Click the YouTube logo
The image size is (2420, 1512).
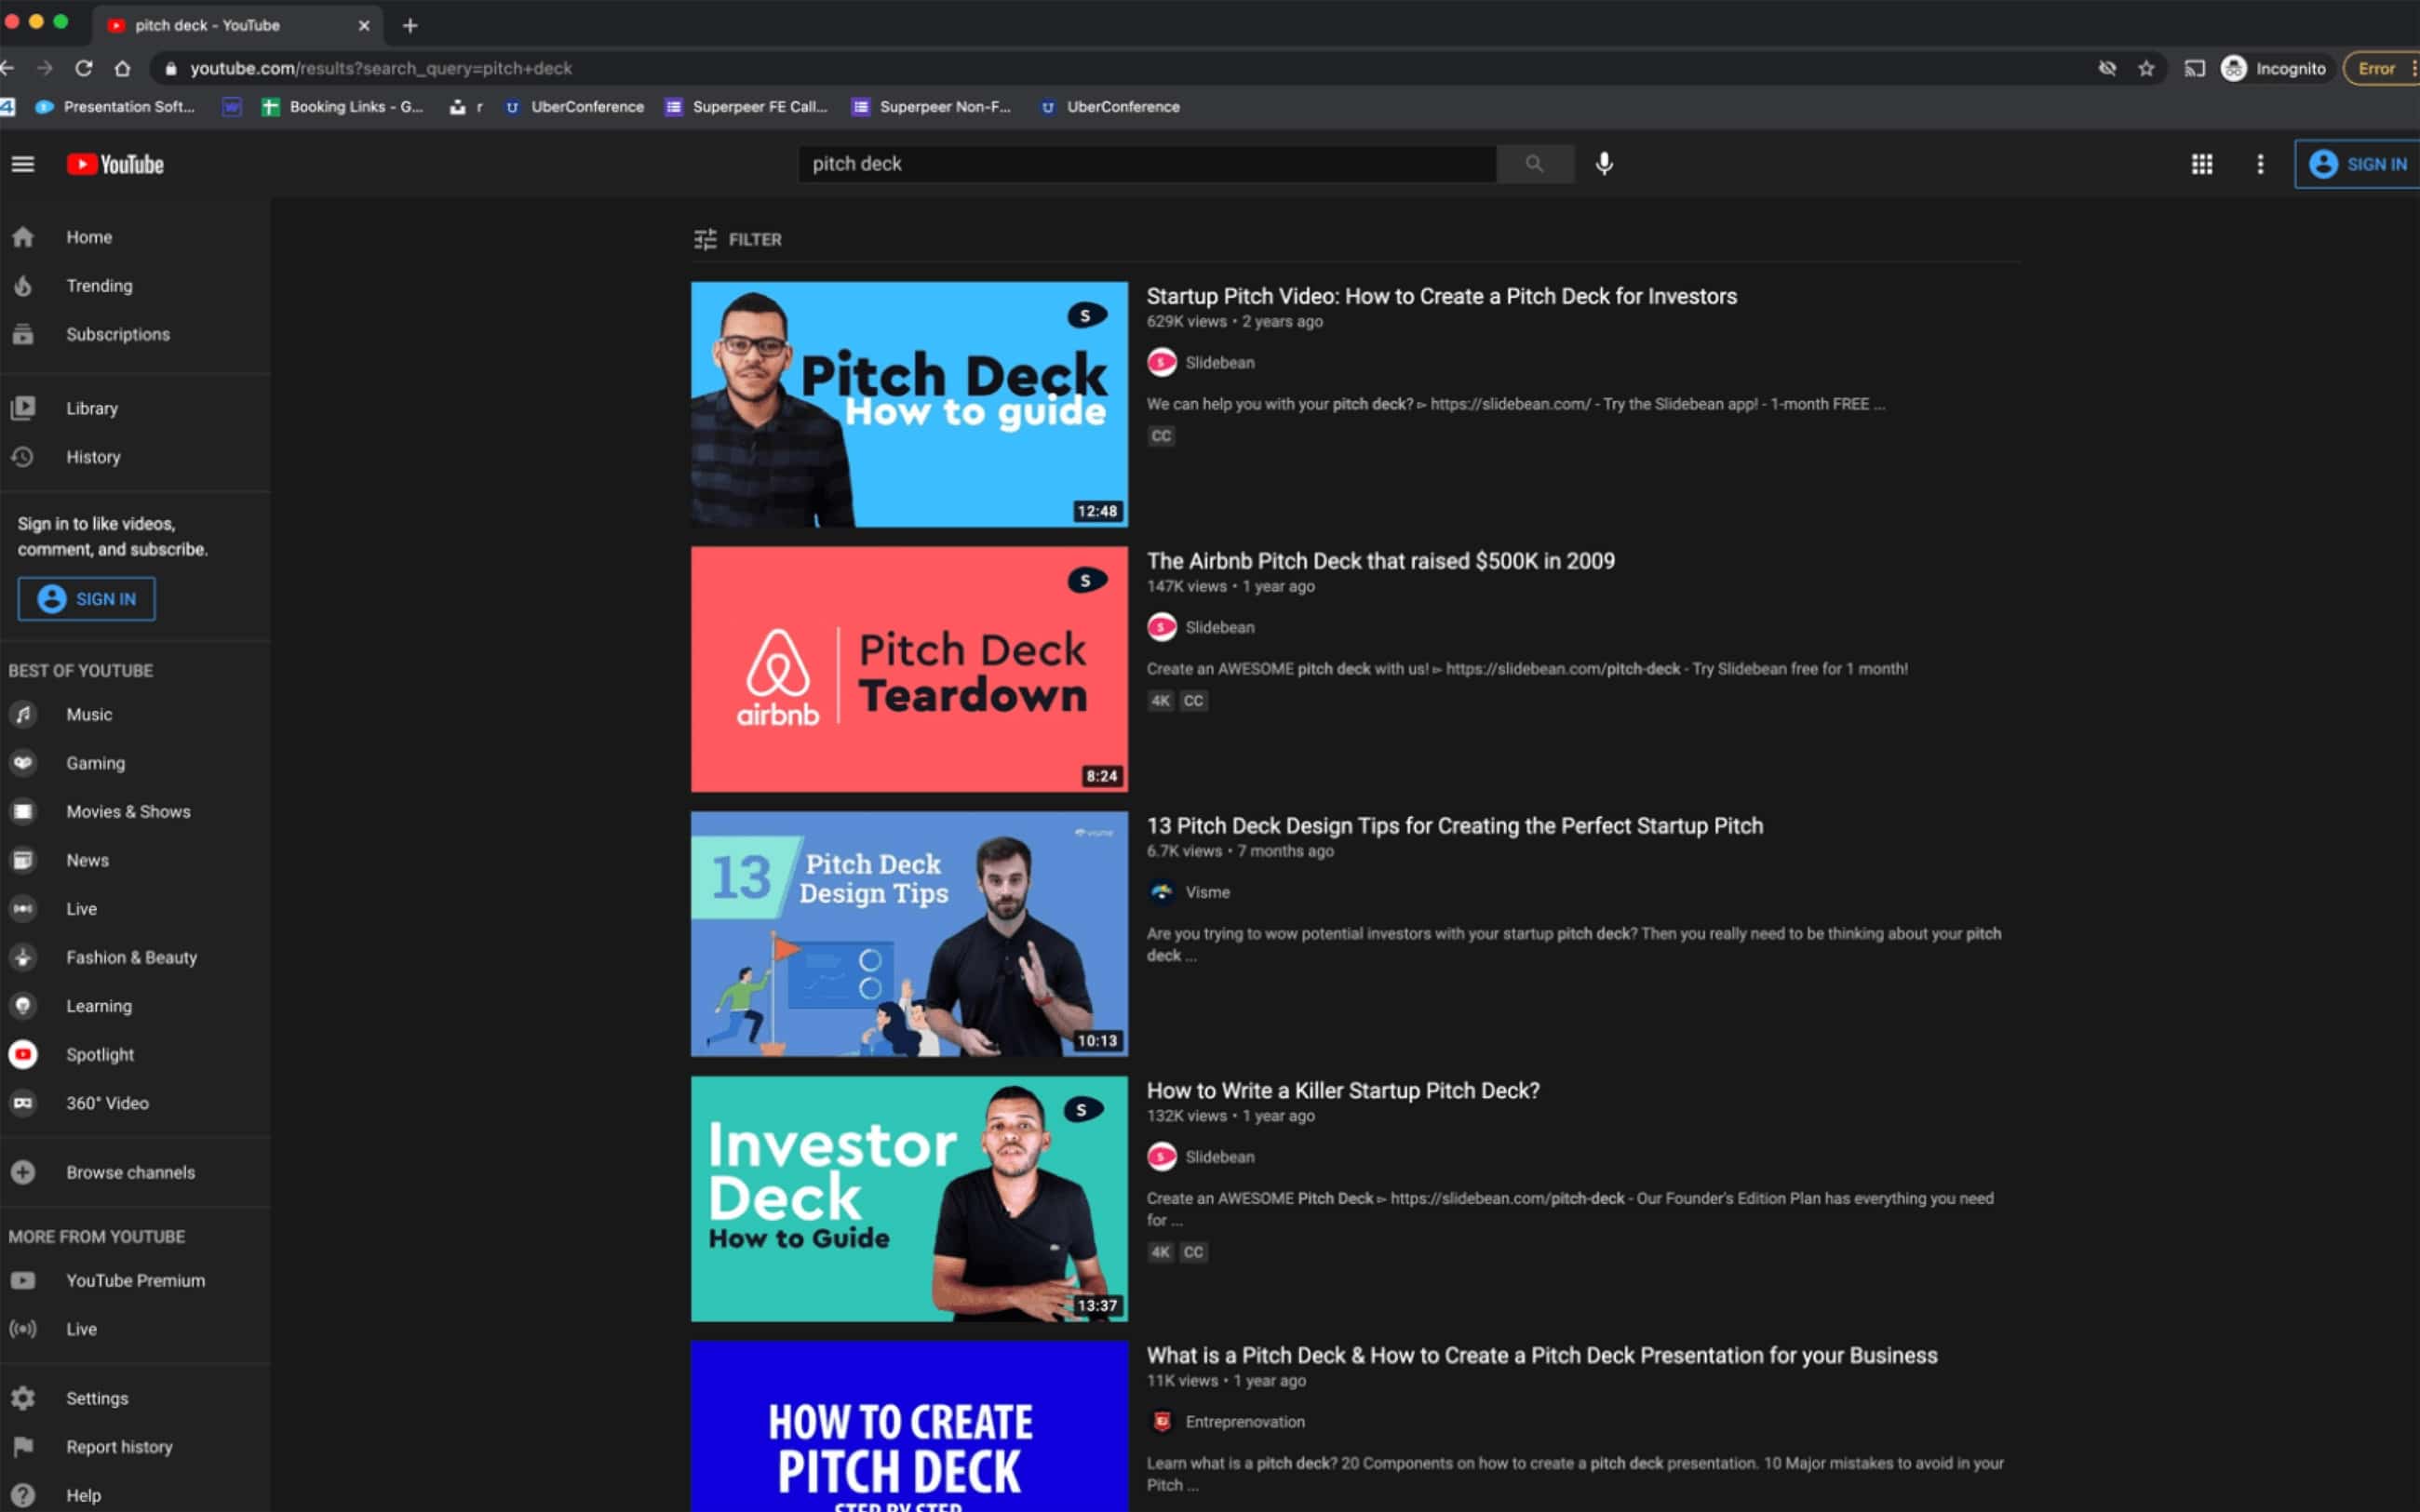(114, 163)
